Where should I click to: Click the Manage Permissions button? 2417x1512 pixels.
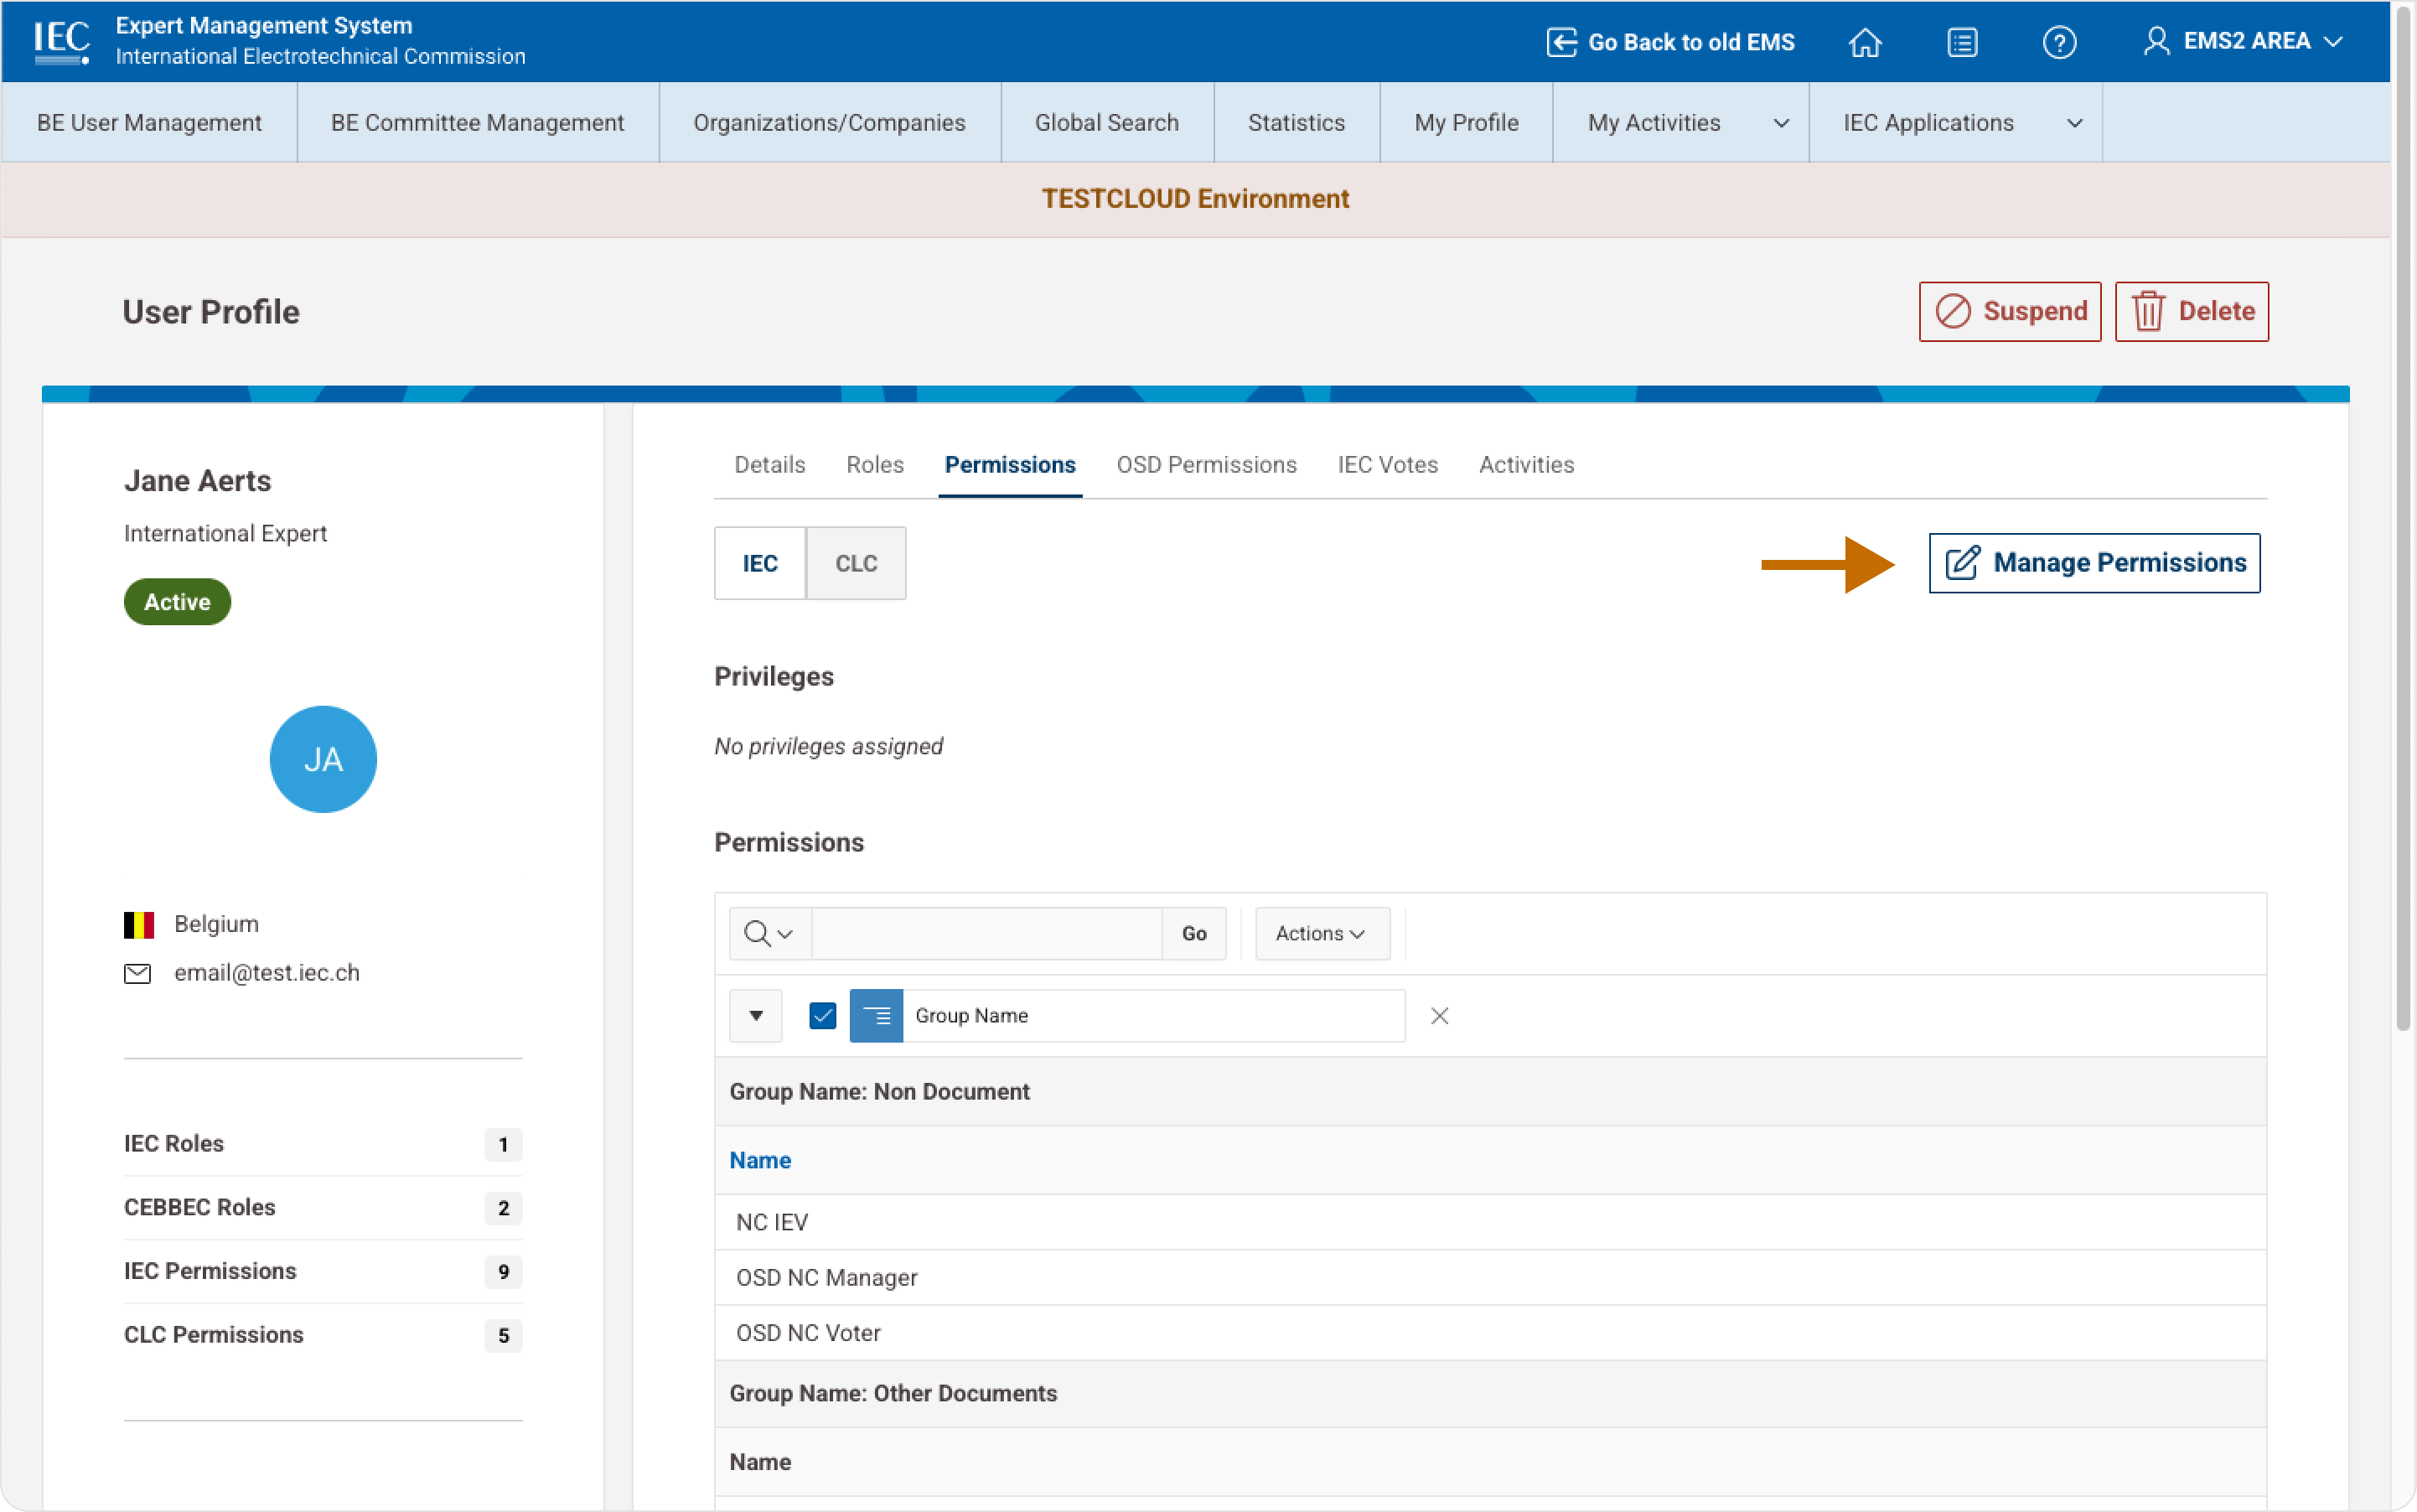pyautogui.click(x=2094, y=563)
